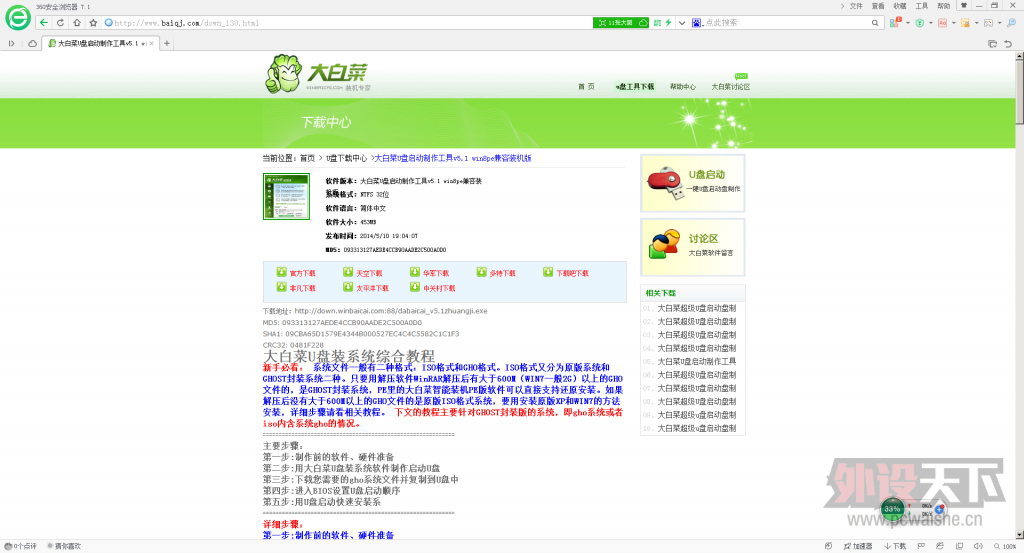The height and width of the screenshot is (553, 1024).
Task: Open the 帮助 menu
Action: [944, 6]
